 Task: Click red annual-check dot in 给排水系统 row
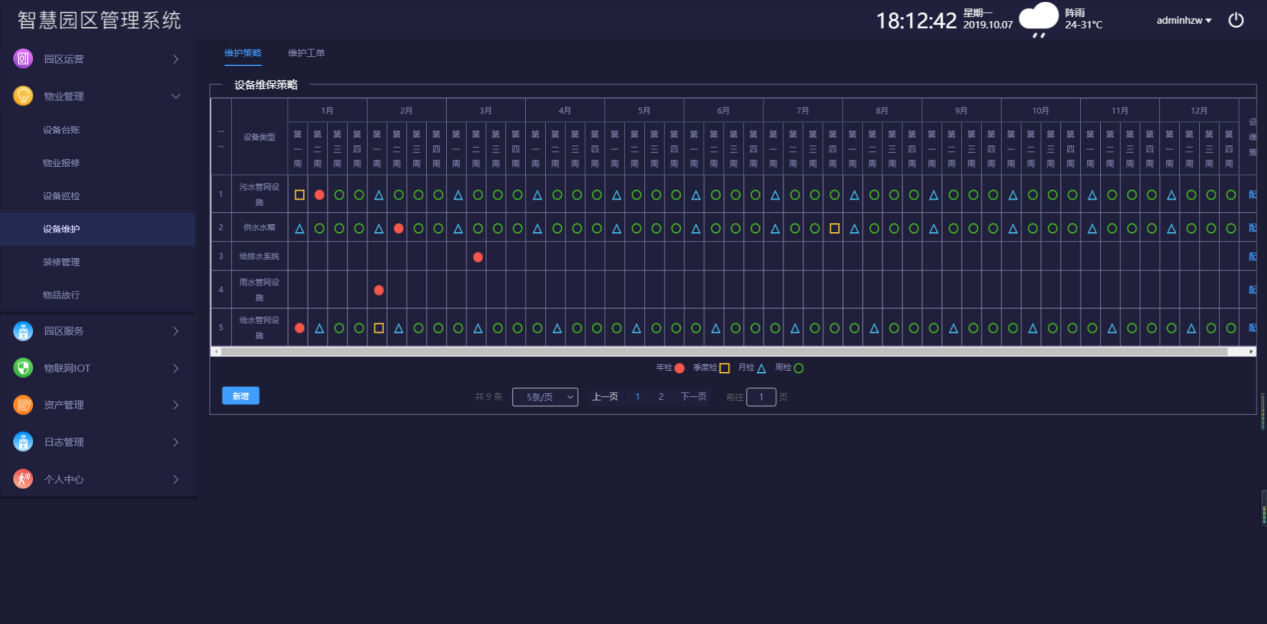tap(478, 257)
